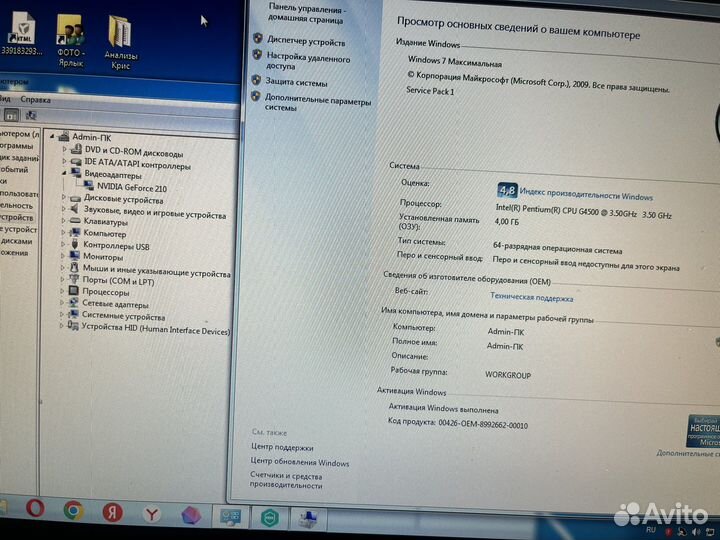This screenshot has width=720, height=540.
Task: Collapse the Видеоадаптеры tree node
Action: click(x=65, y=175)
